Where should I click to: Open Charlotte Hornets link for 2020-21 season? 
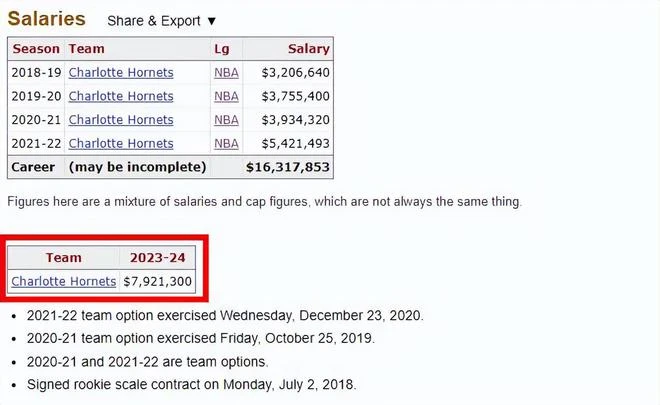(121, 120)
